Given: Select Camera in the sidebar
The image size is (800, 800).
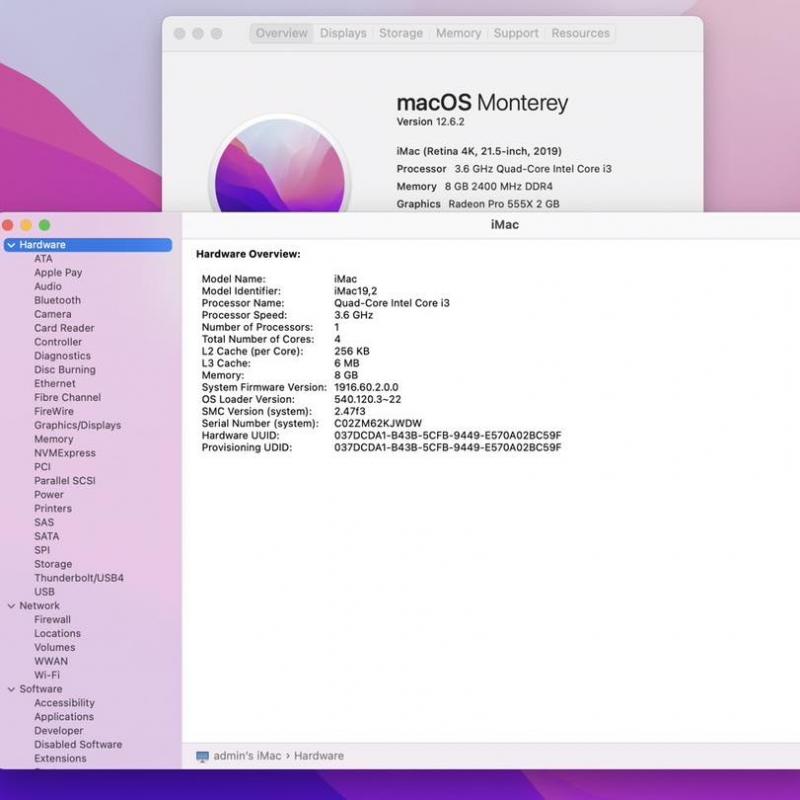Looking at the screenshot, I should pyautogui.click(x=53, y=314).
